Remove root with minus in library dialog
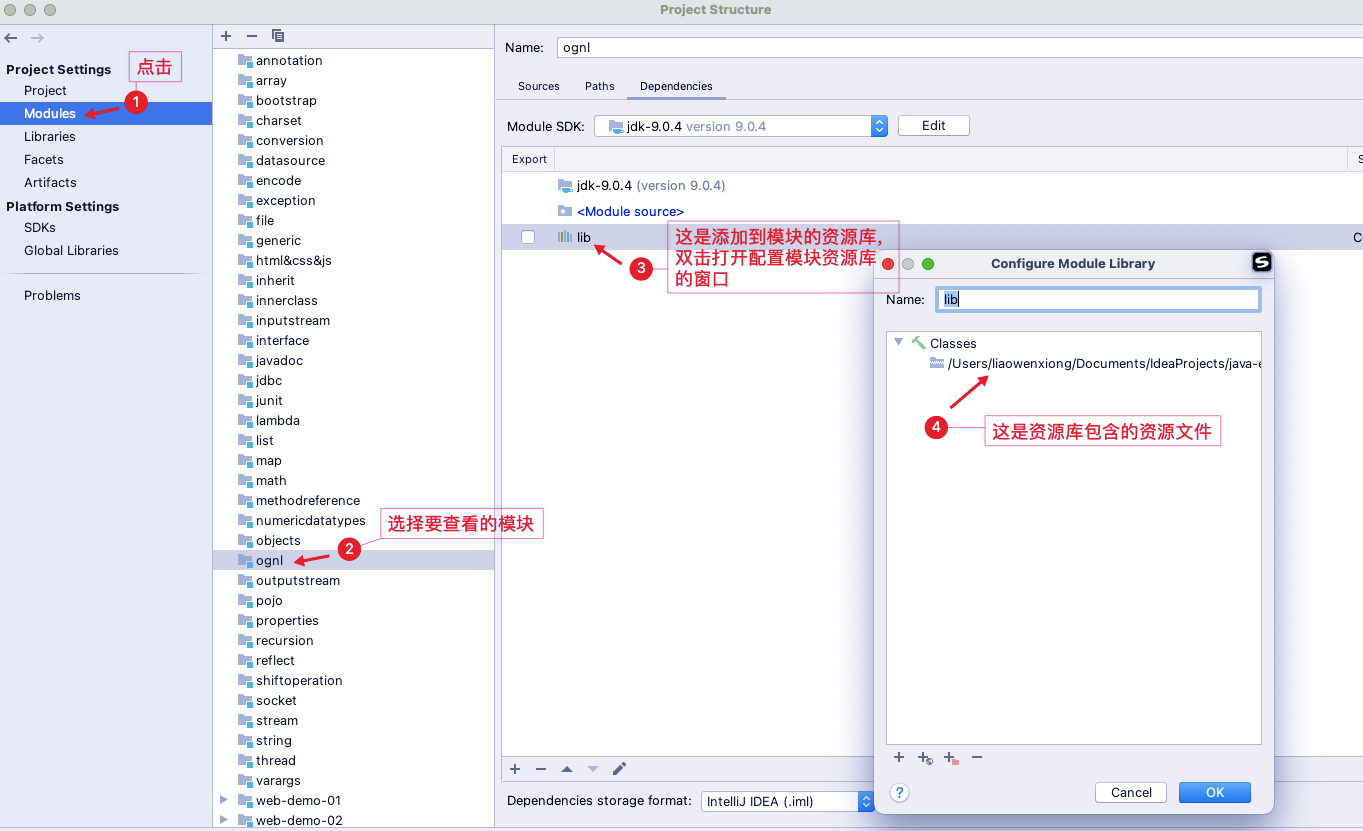 click(977, 758)
